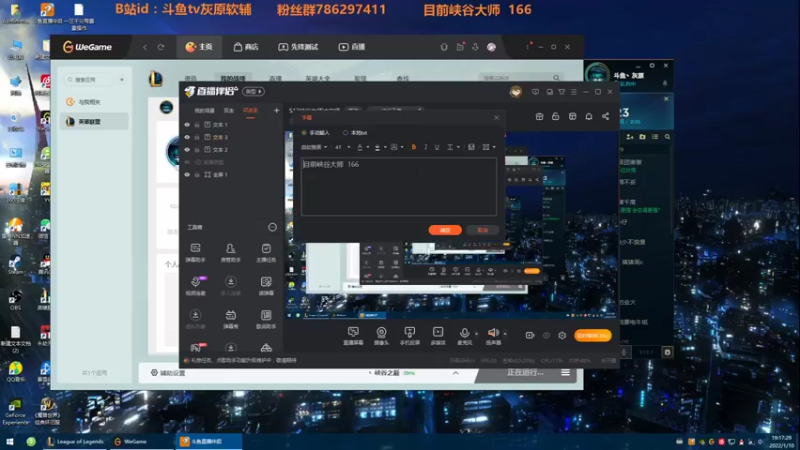
Task: Open the text background dropdown
Action: point(402,147)
